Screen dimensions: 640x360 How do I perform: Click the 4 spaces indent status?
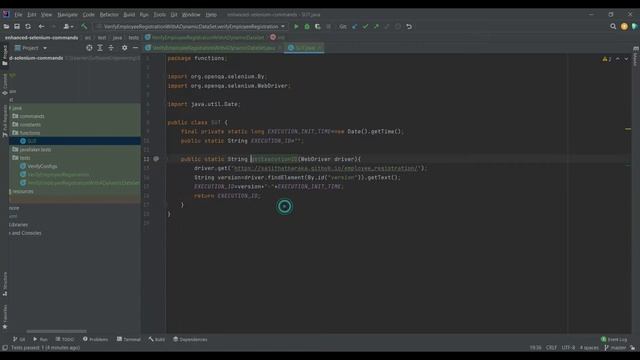tap(589, 348)
